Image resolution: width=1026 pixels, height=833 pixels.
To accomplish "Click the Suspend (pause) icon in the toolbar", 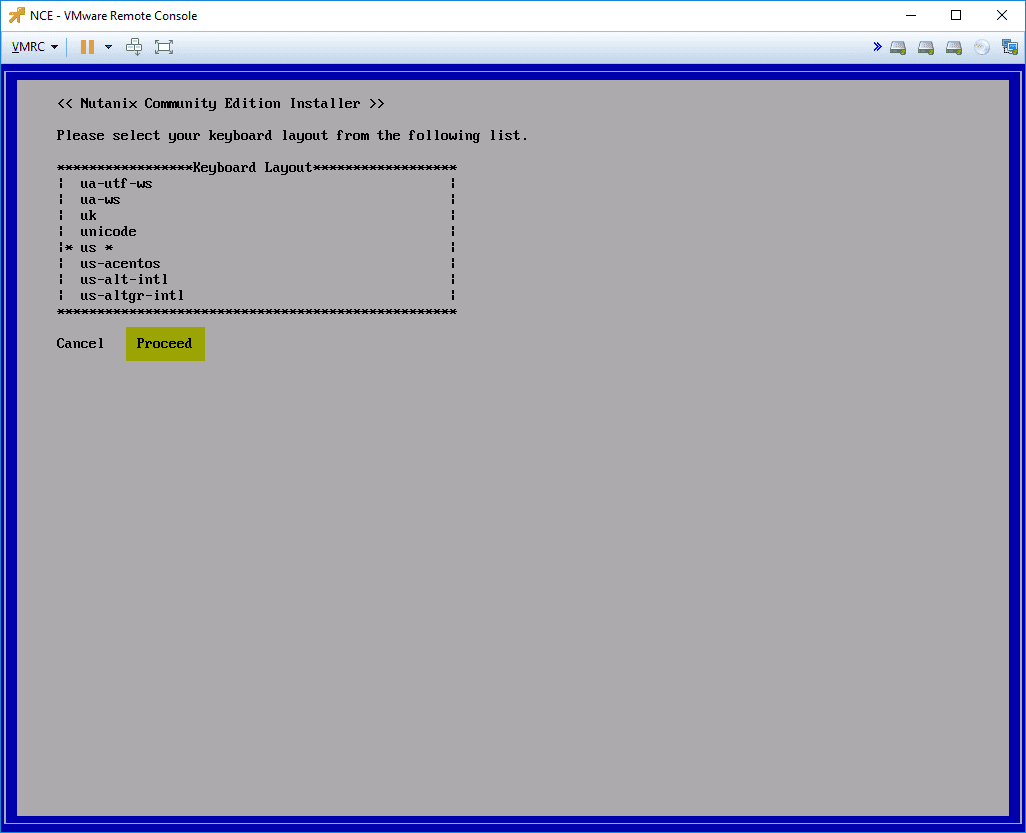I will [x=87, y=46].
